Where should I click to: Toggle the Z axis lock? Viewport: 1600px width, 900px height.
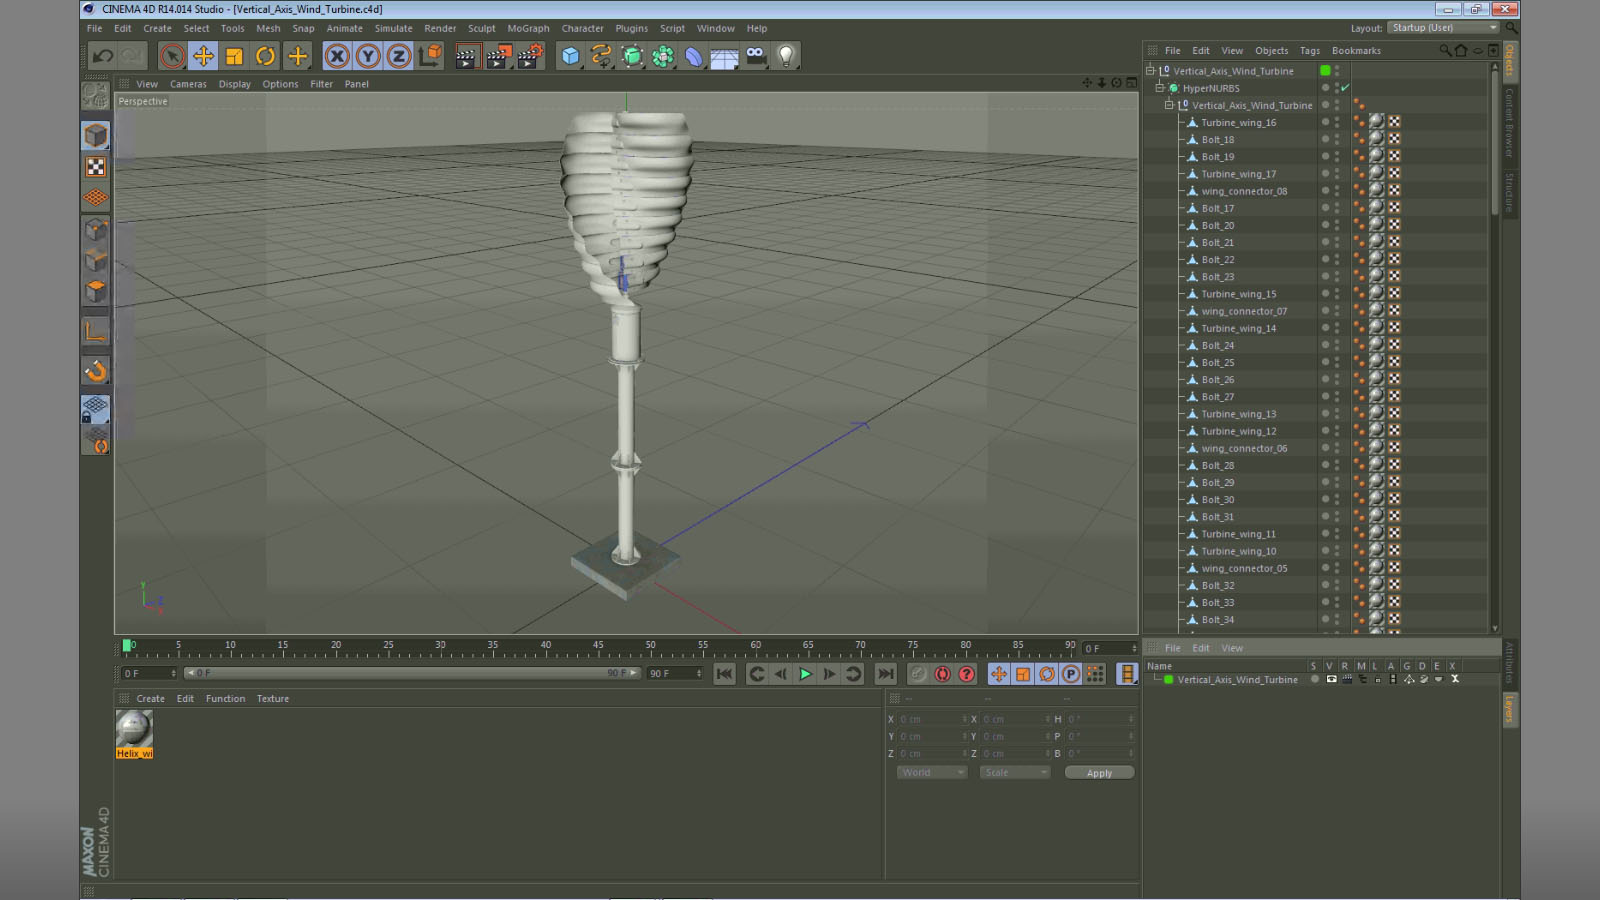[398, 56]
